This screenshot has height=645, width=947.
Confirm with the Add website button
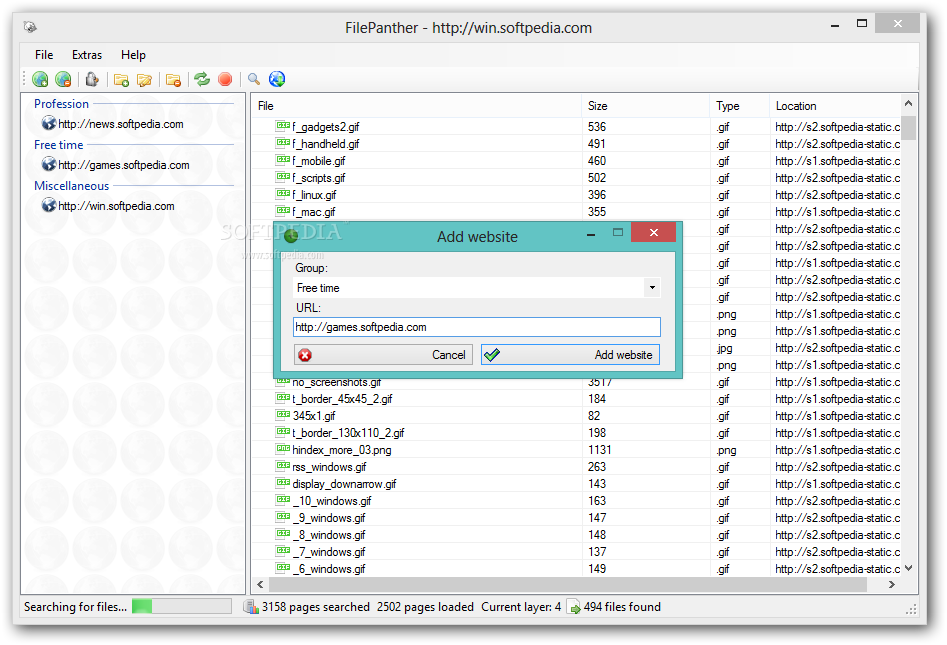pos(570,355)
